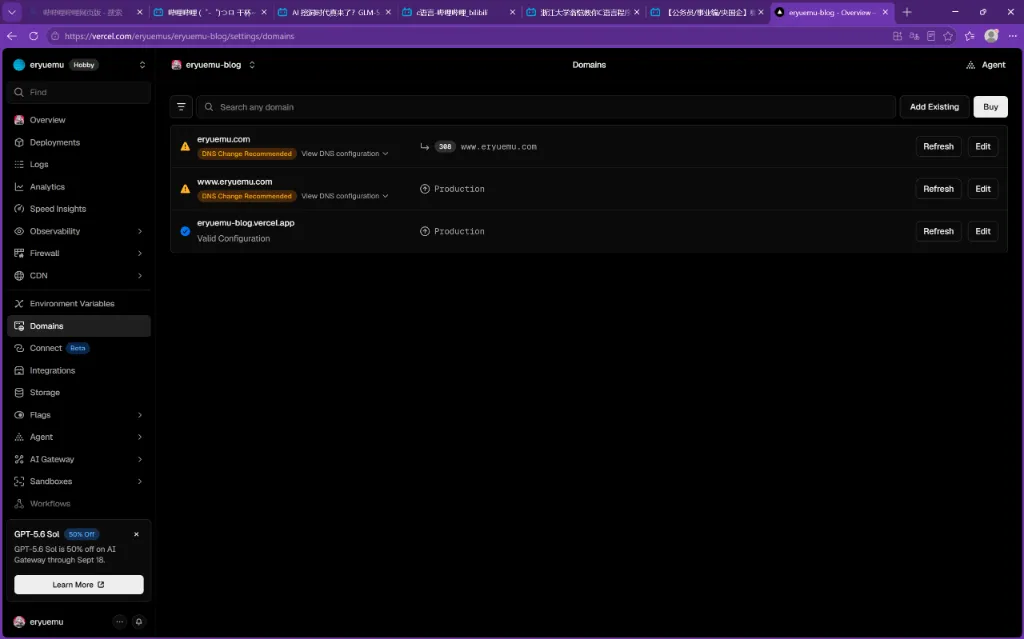
Task: Dismiss the GPT-5.6 Sol promo card
Action: (136, 534)
